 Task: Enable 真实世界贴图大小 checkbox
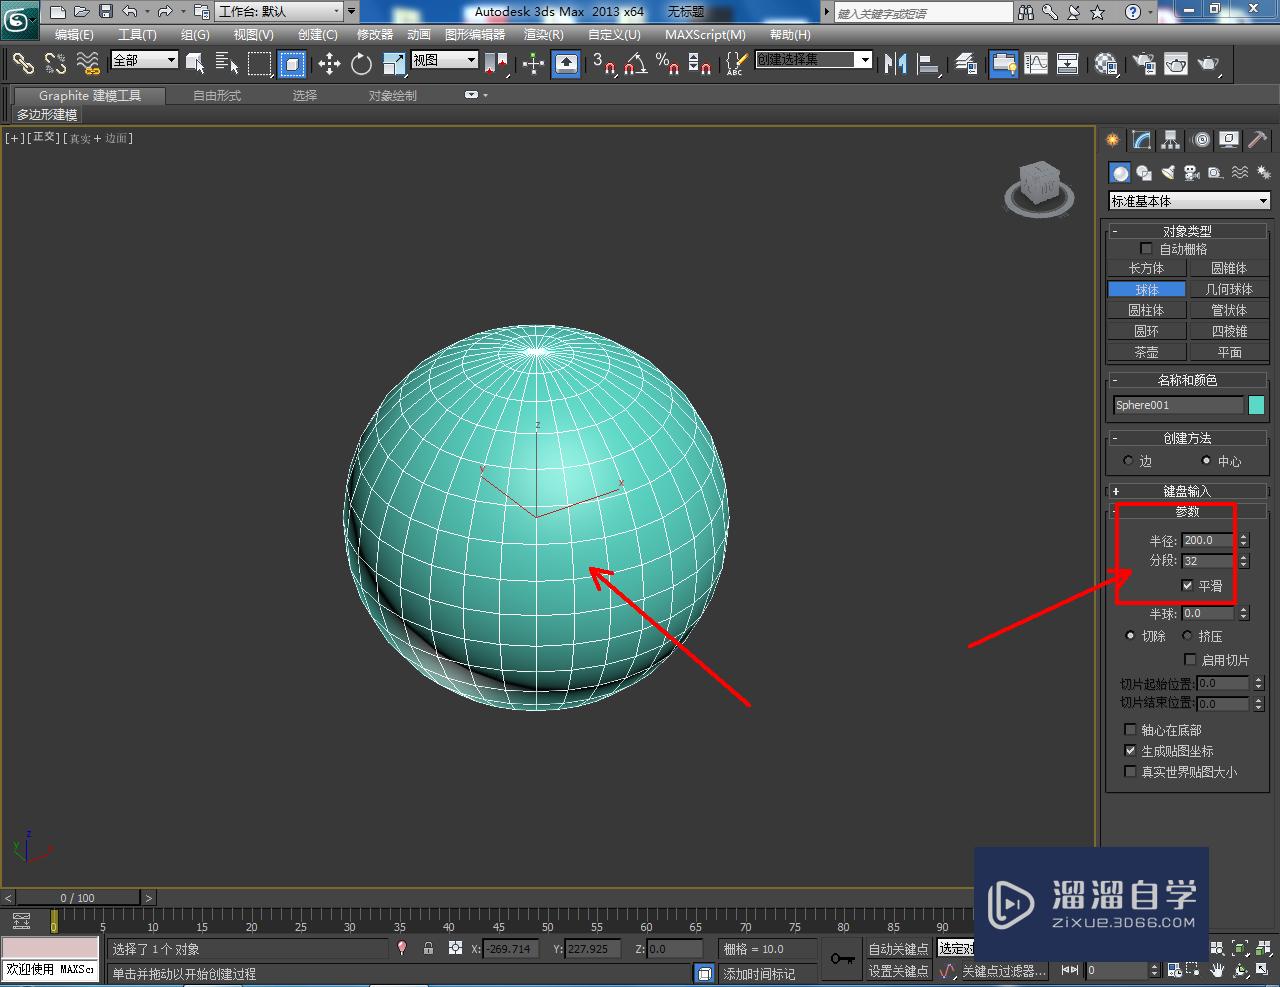(1130, 772)
